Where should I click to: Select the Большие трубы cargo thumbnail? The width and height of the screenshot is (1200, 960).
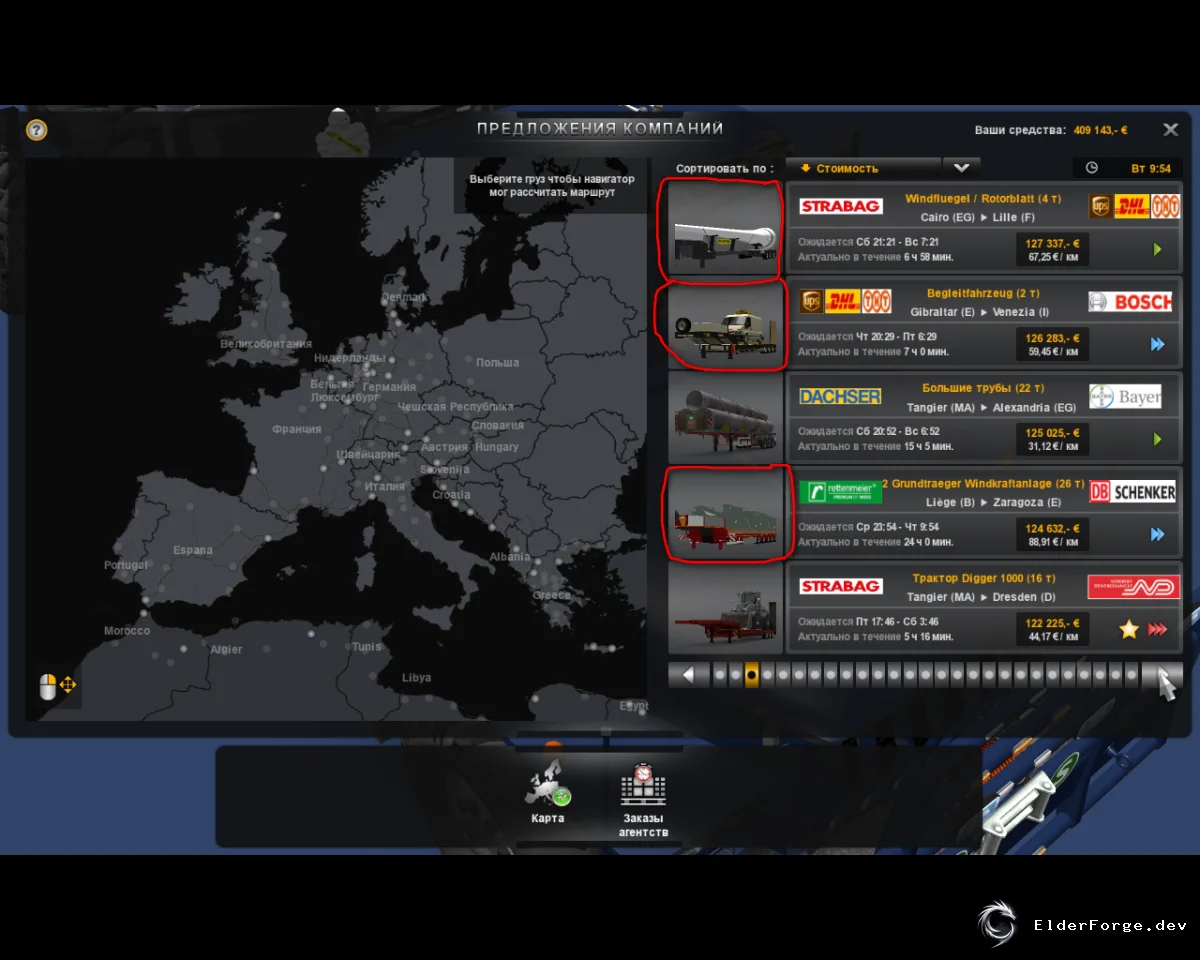(x=725, y=419)
